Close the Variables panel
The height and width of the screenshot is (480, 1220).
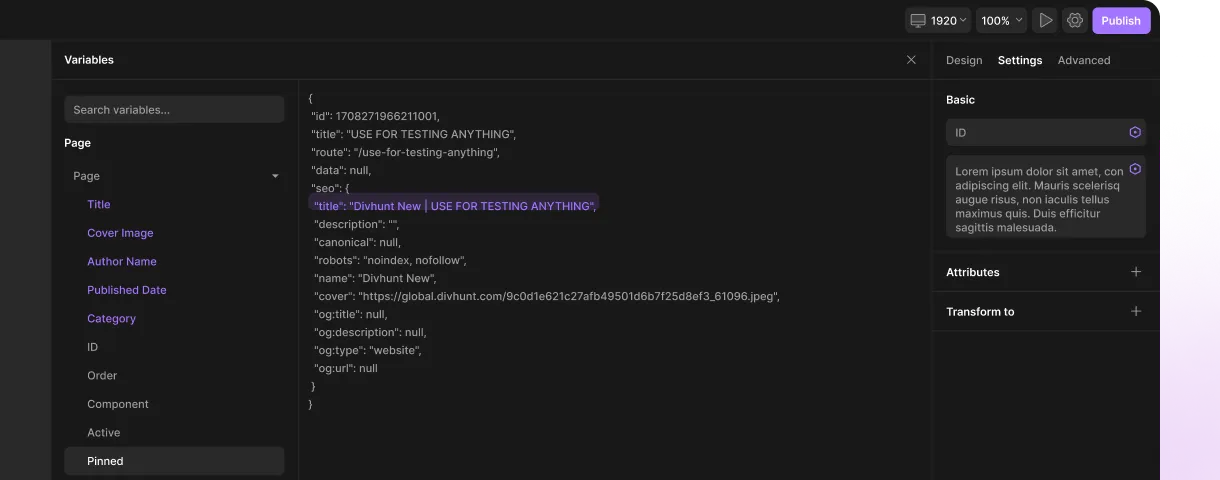911,60
